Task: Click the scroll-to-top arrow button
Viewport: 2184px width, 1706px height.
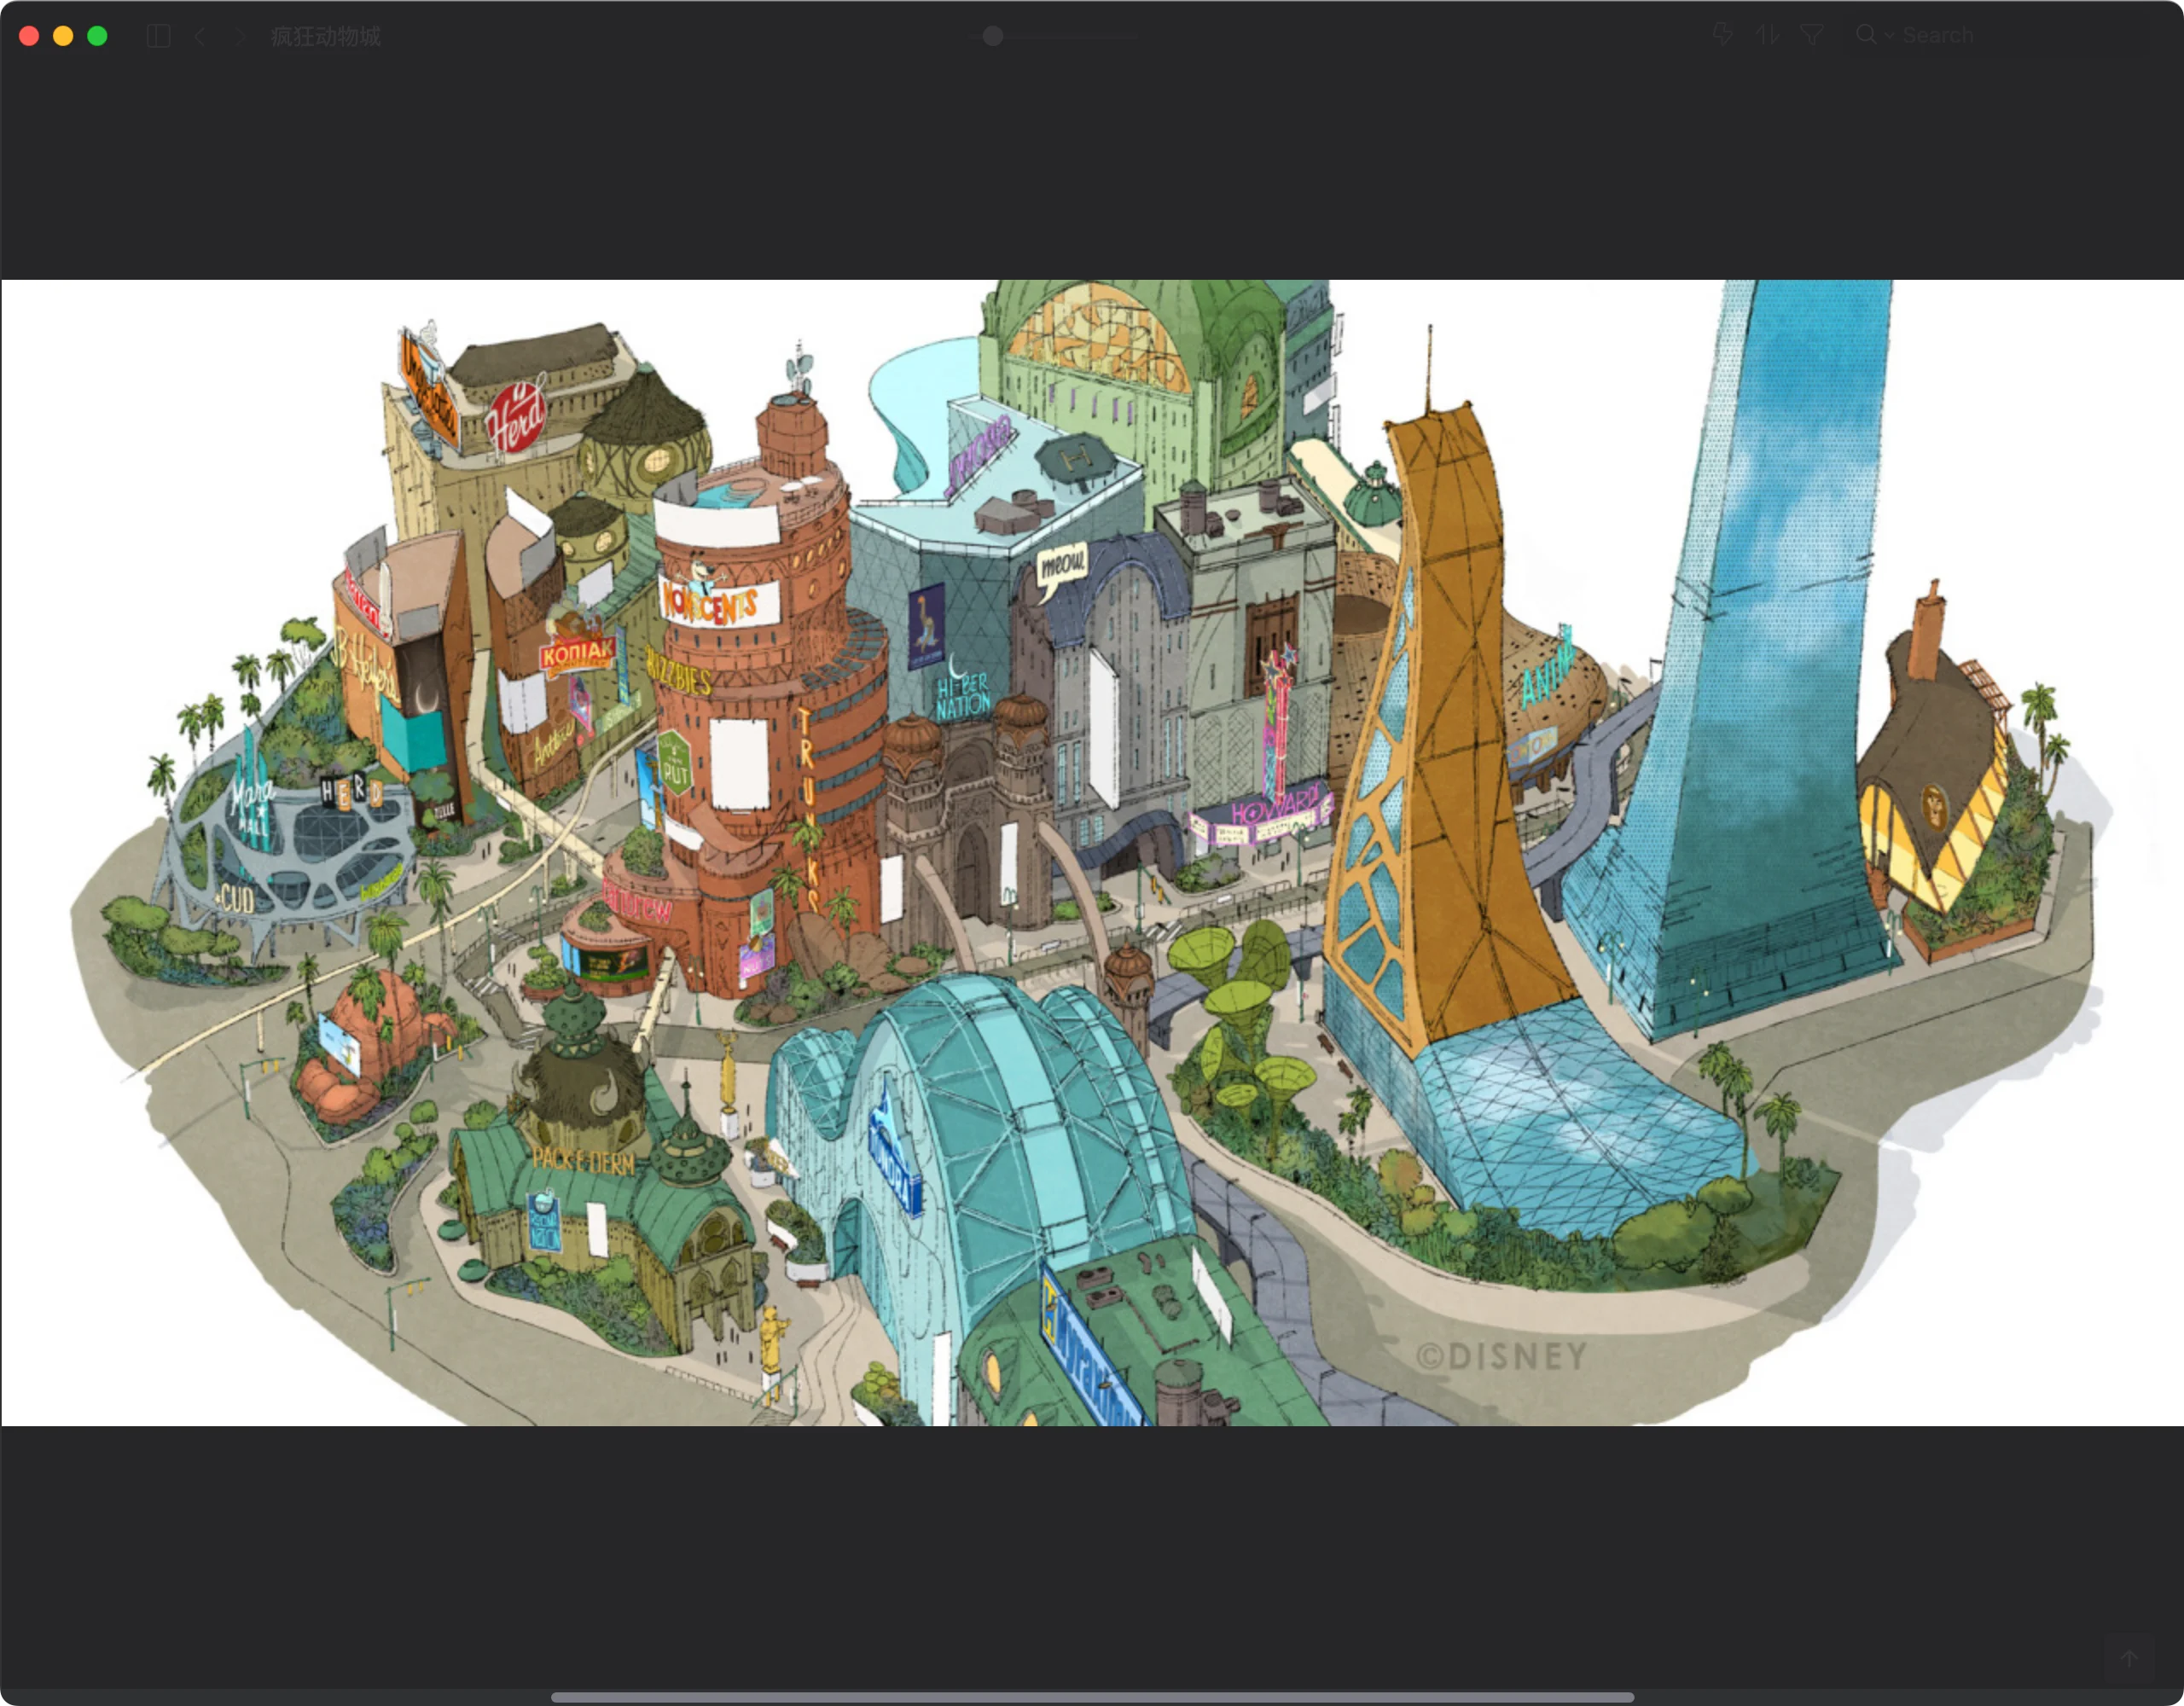Action: [x=2129, y=1658]
